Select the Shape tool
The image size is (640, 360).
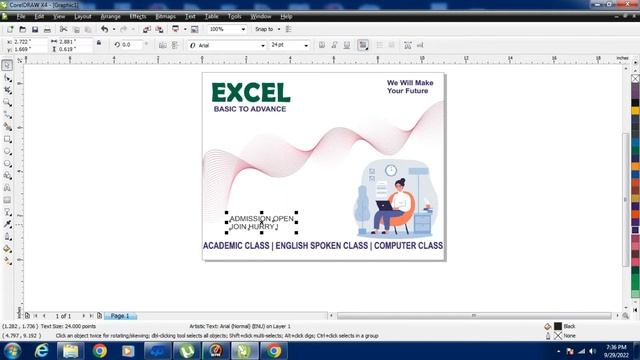[7, 78]
